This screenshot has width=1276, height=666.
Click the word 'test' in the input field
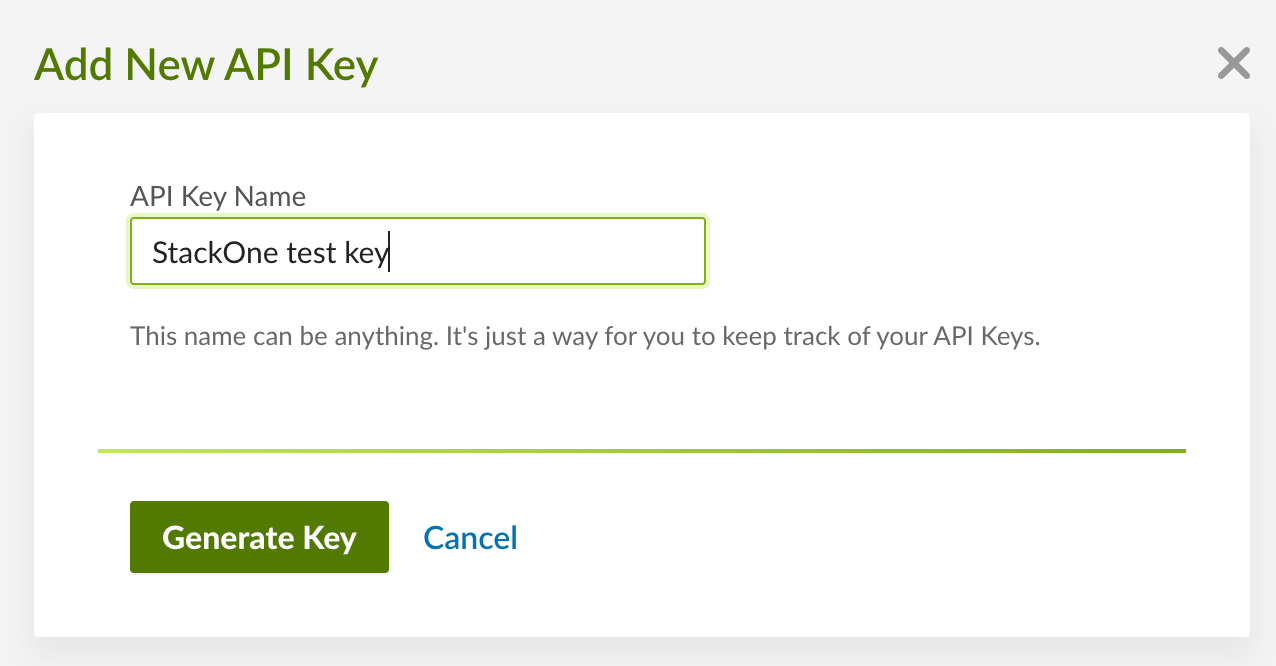[x=311, y=254]
